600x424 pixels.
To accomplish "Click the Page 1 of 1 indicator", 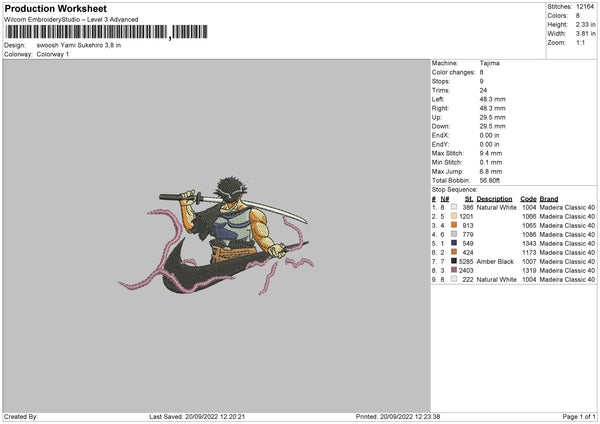I will (579, 416).
